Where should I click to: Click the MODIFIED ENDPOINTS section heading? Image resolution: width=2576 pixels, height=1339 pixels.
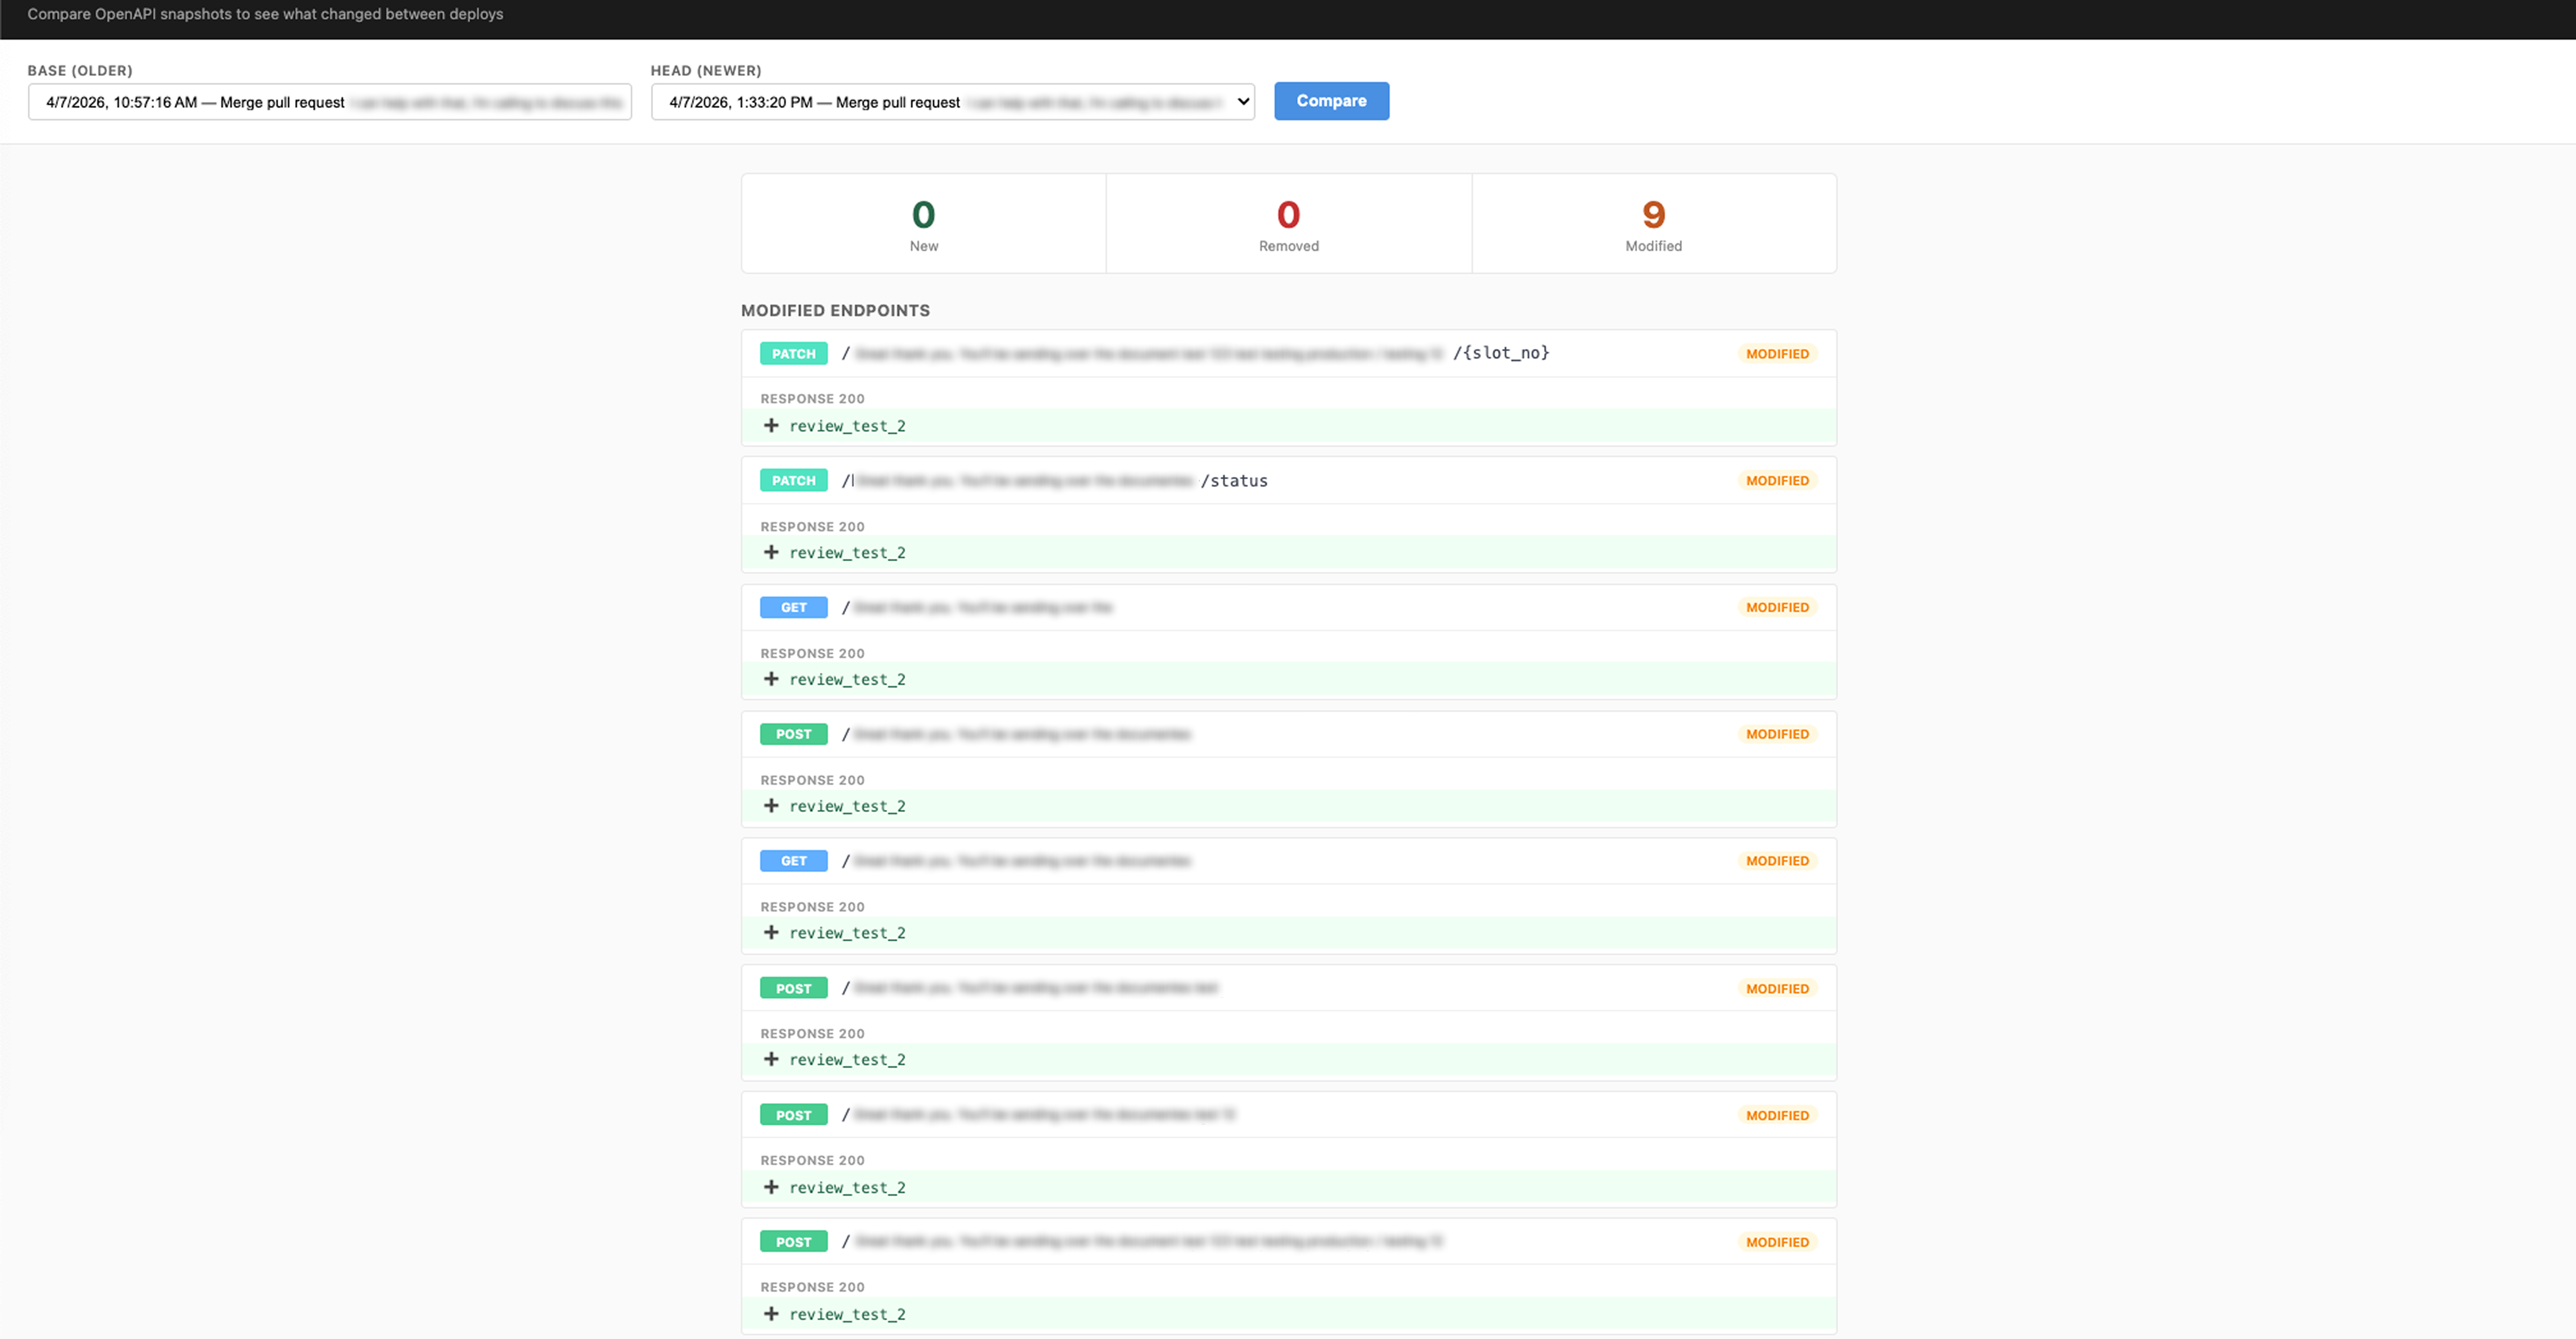point(835,311)
